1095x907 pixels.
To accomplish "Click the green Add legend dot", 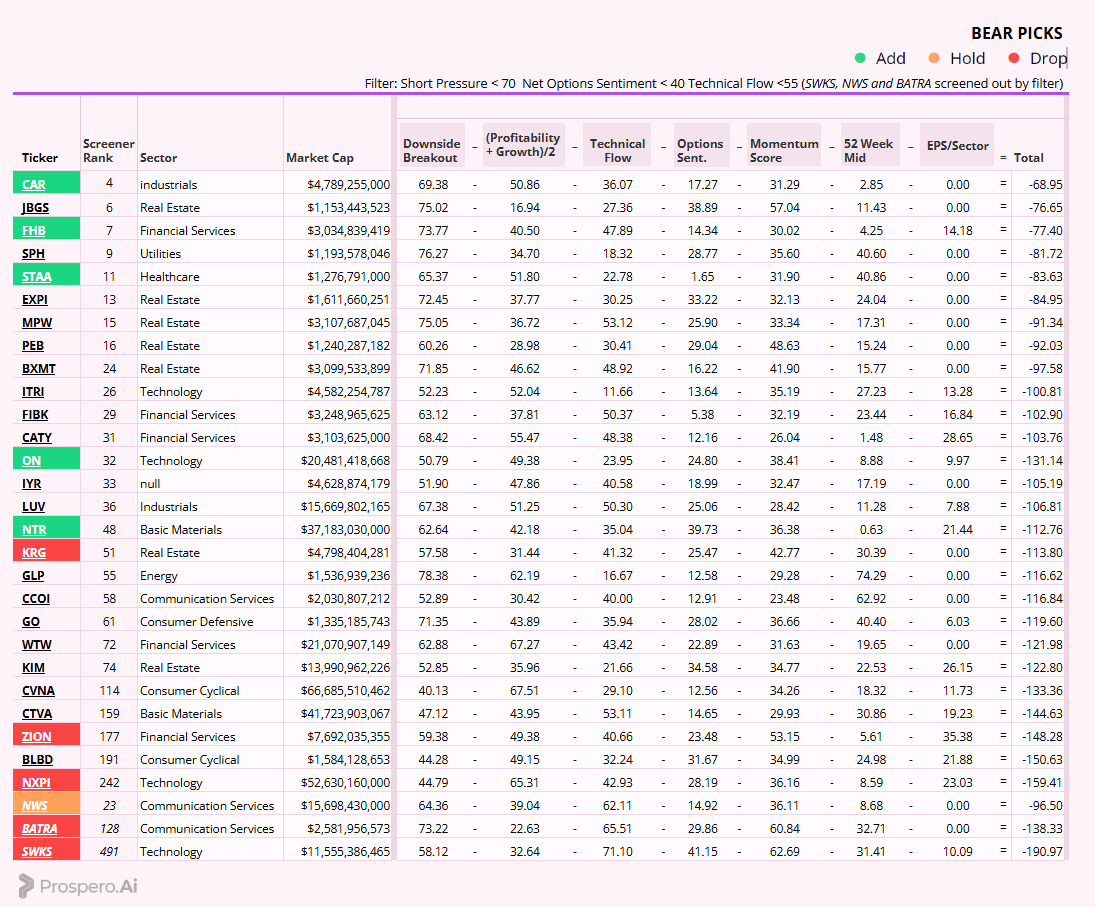I will [860, 58].
